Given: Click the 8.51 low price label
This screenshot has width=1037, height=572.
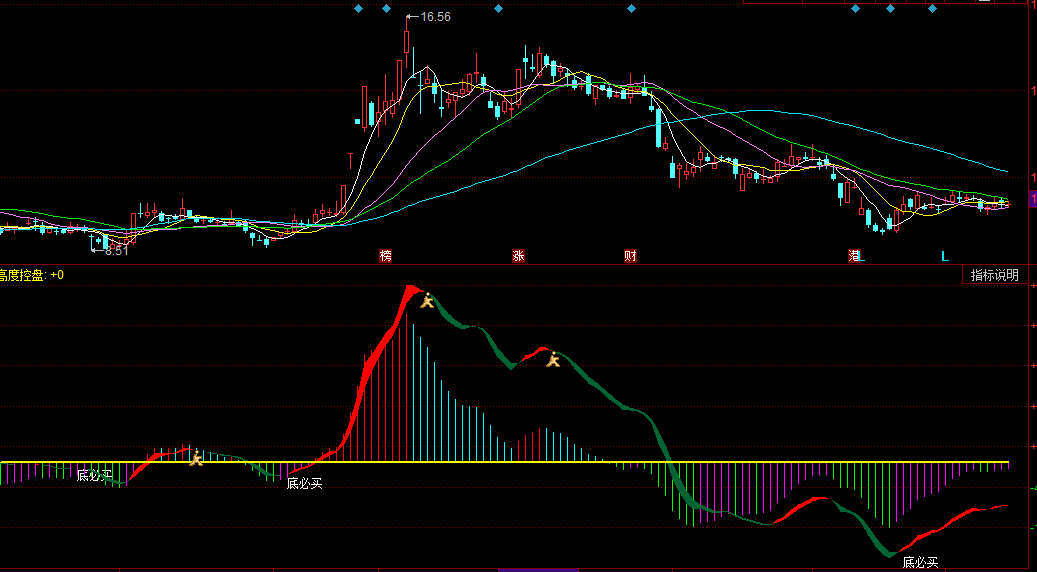Looking at the screenshot, I should point(116,250).
